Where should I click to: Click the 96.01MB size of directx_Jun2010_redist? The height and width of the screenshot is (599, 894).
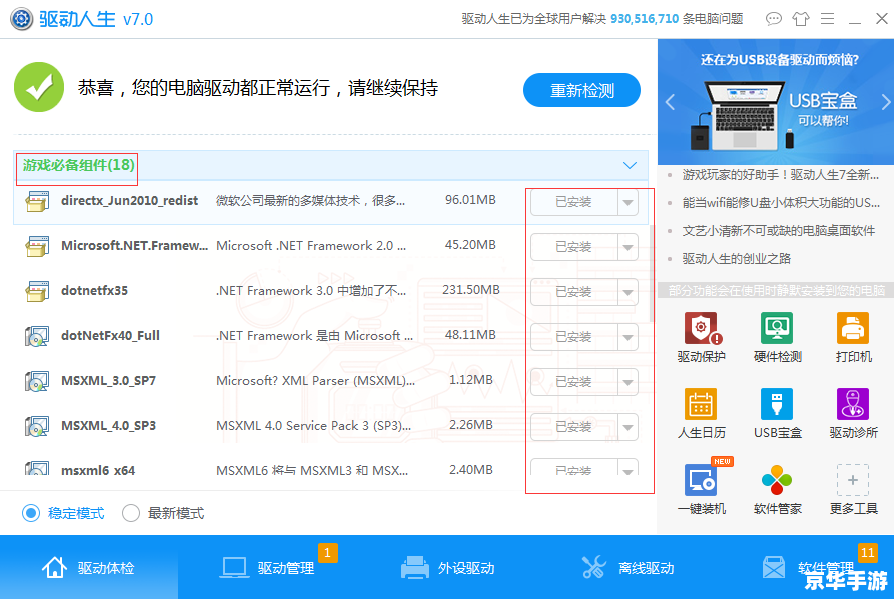[470, 200]
